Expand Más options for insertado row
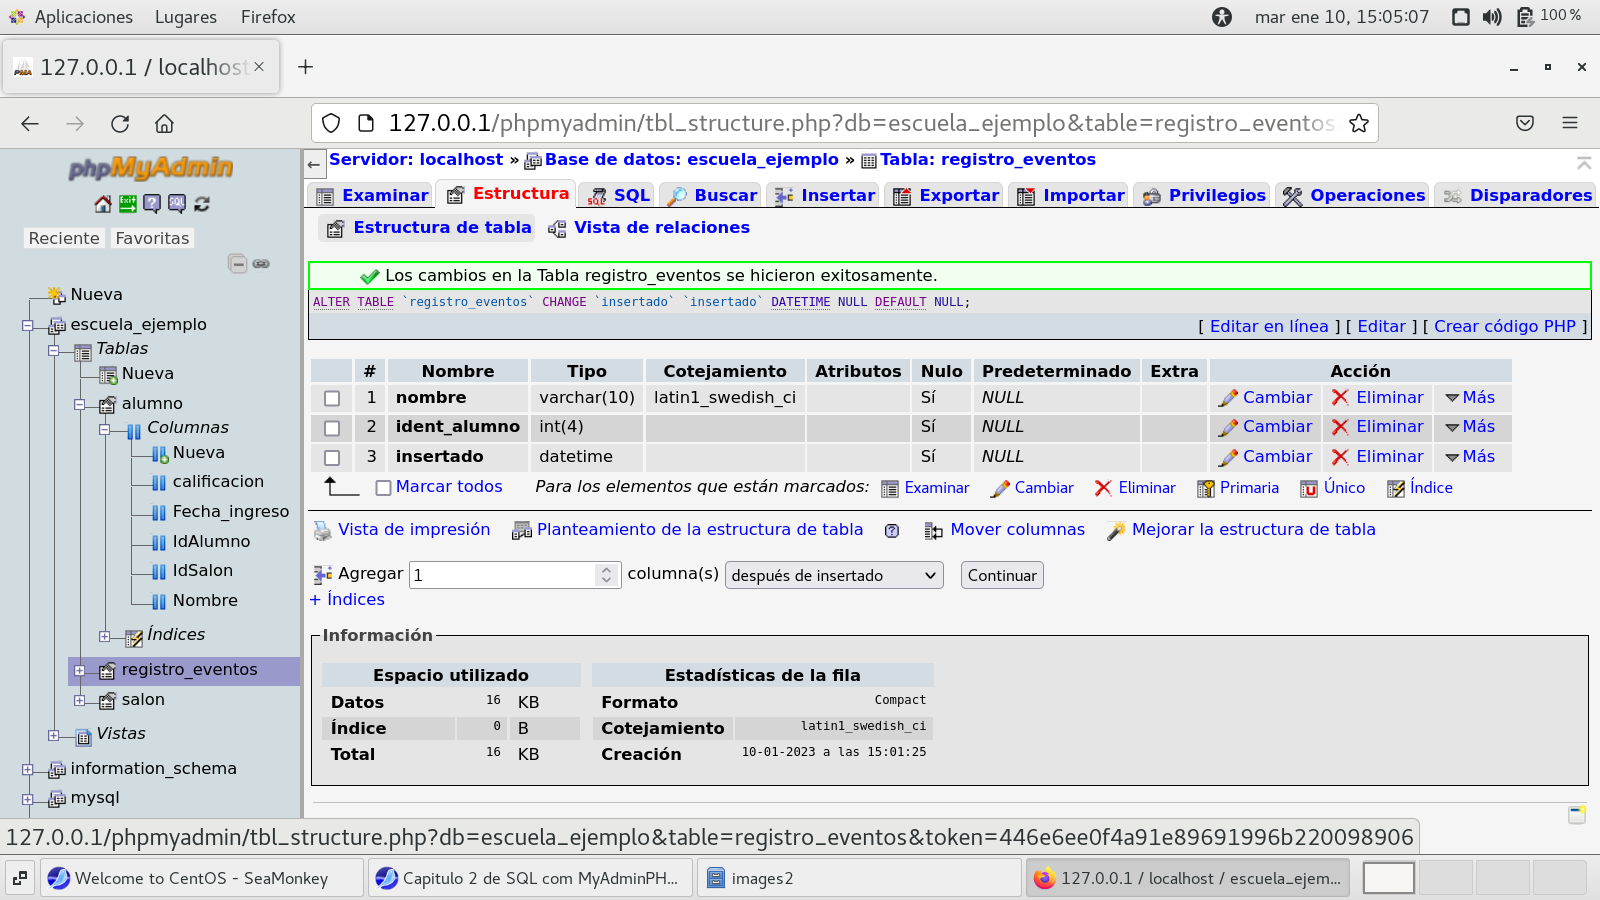The image size is (1600, 900). 1470,457
